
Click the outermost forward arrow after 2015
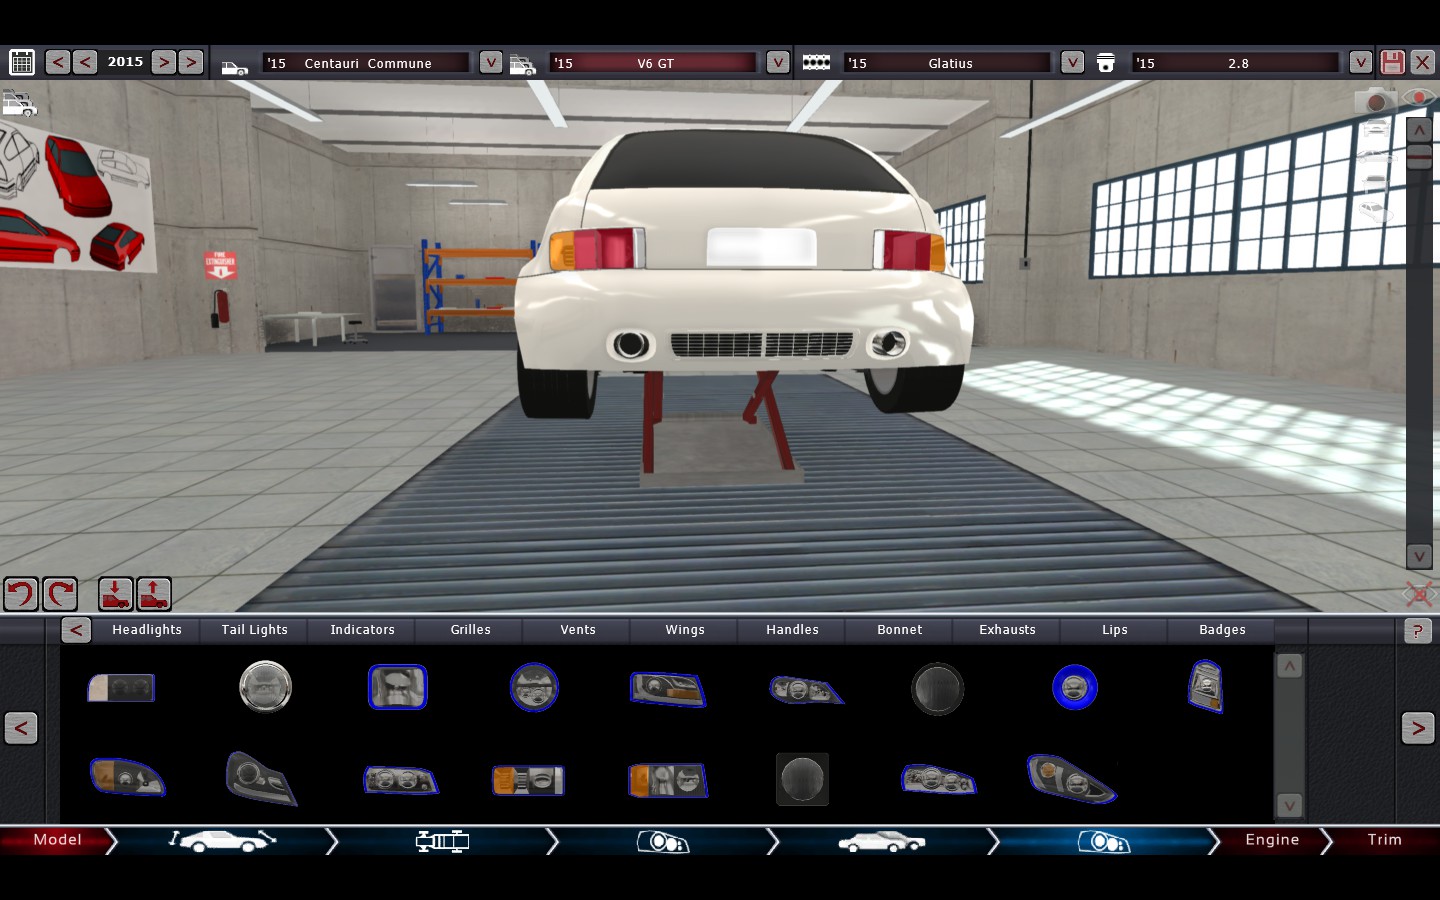click(191, 62)
